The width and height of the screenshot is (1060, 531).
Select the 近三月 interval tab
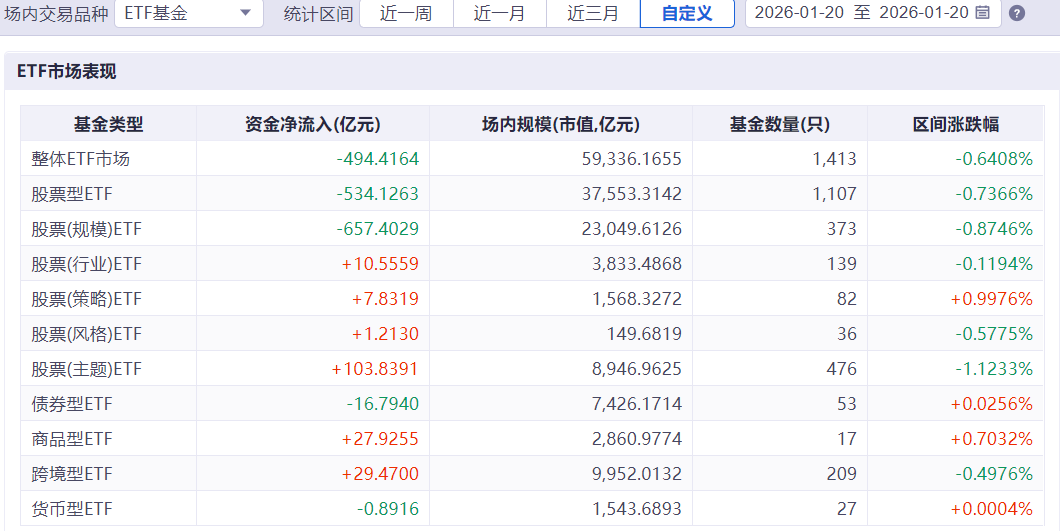(x=593, y=13)
